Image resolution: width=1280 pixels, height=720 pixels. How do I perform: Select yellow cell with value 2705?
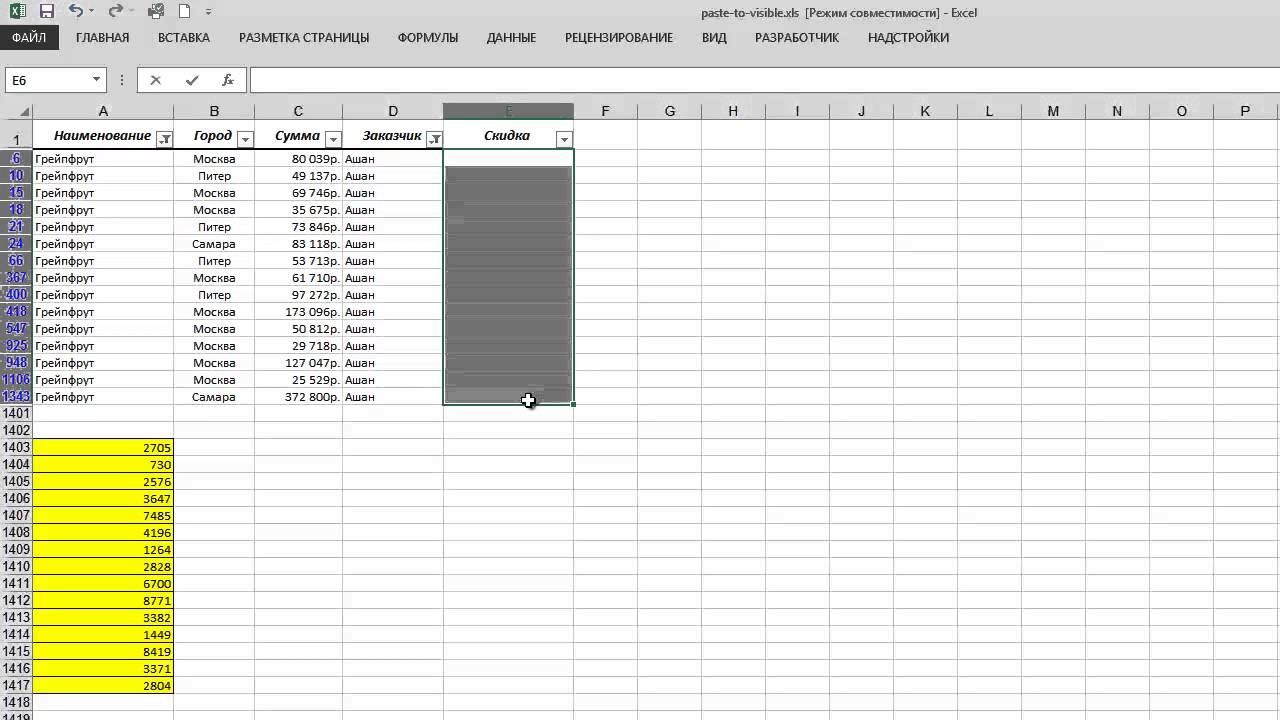coord(103,447)
